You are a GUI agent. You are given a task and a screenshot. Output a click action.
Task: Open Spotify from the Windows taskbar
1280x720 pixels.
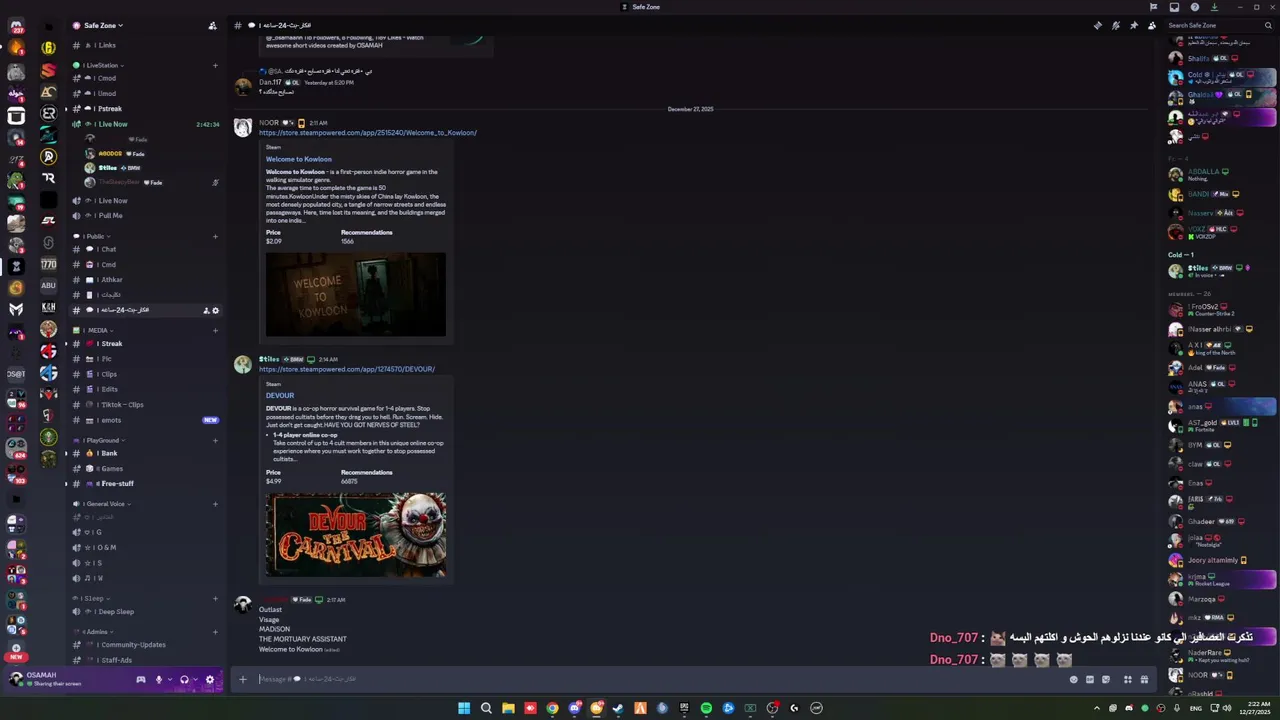click(706, 708)
